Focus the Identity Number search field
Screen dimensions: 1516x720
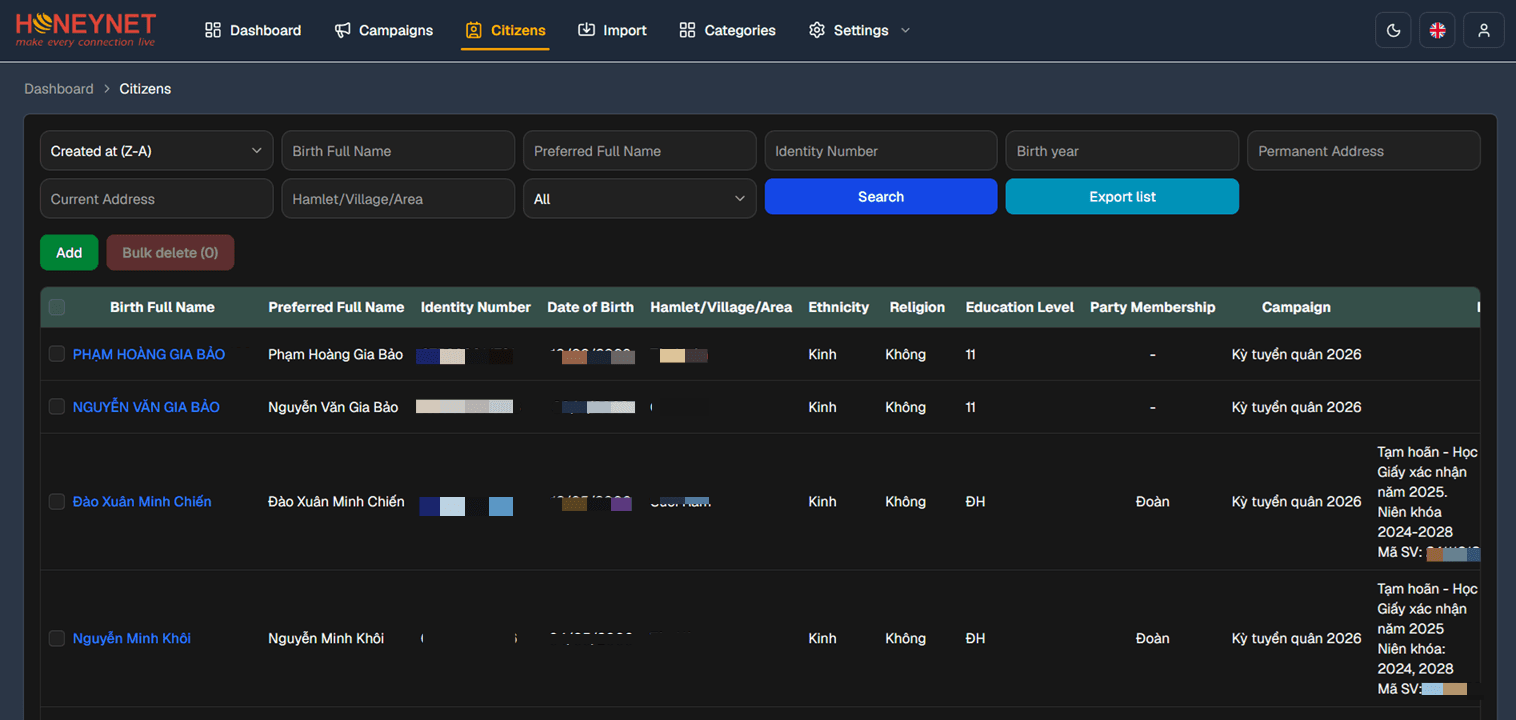tap(881, 151)
